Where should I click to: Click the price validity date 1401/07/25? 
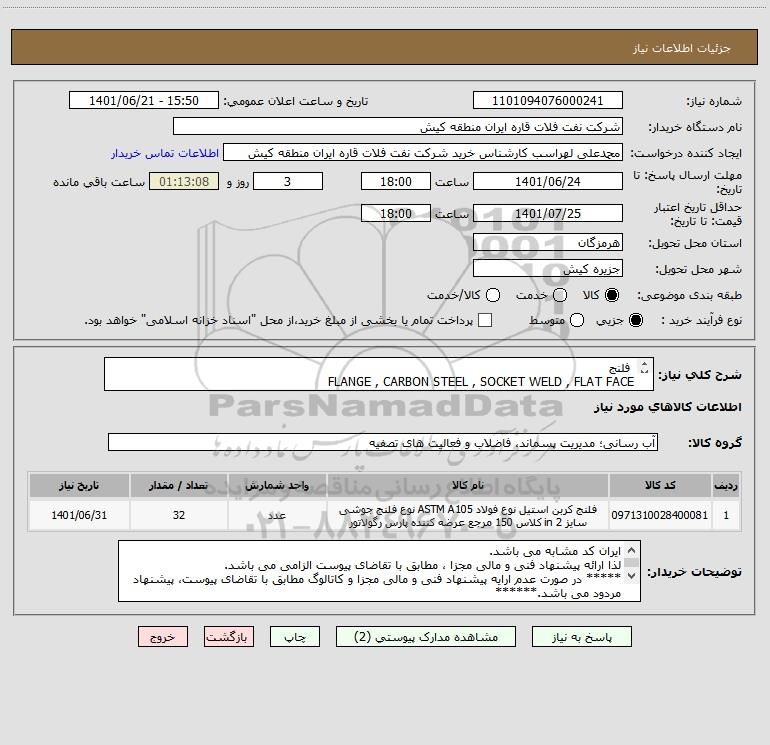[548, 213]
